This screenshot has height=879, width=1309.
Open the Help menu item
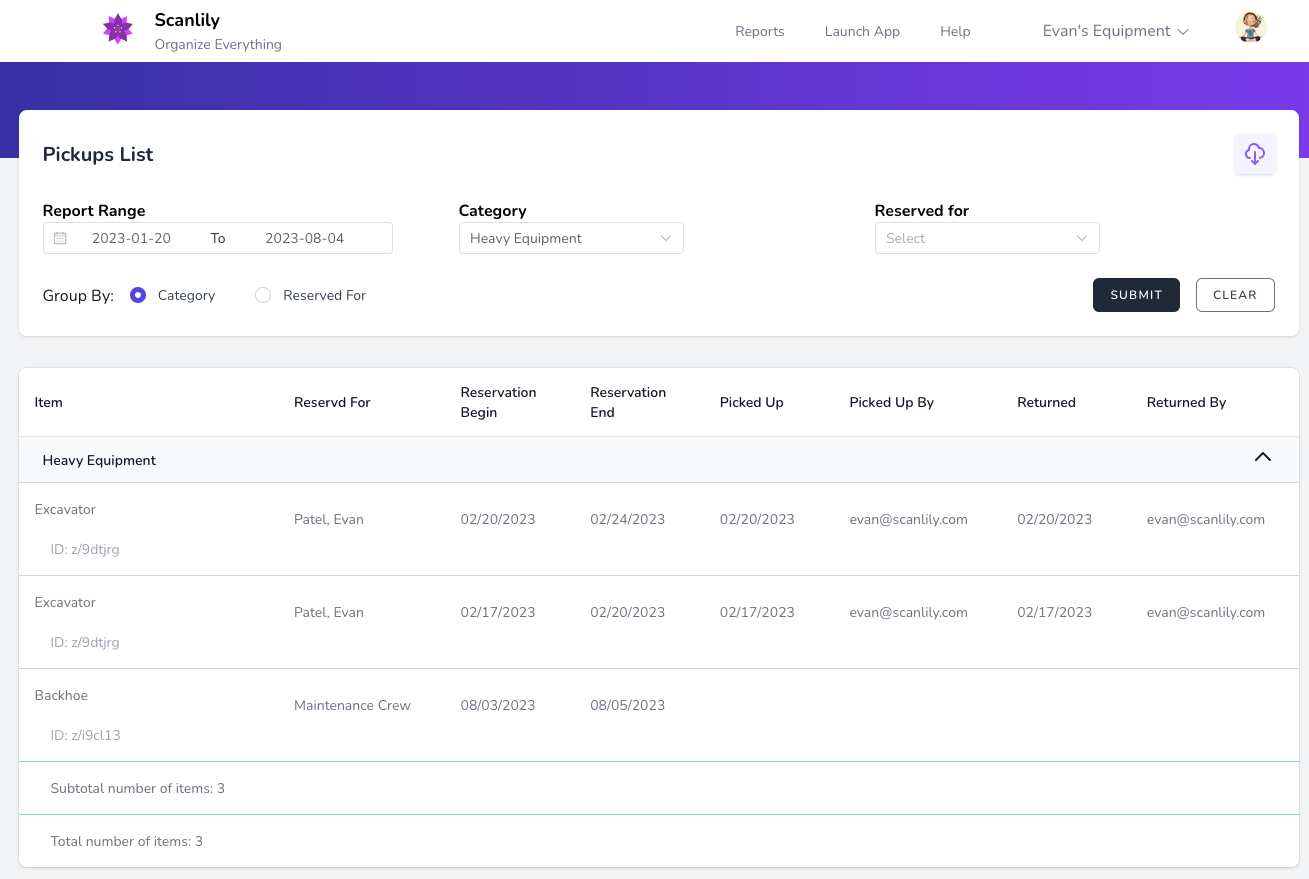click(954, 31)
